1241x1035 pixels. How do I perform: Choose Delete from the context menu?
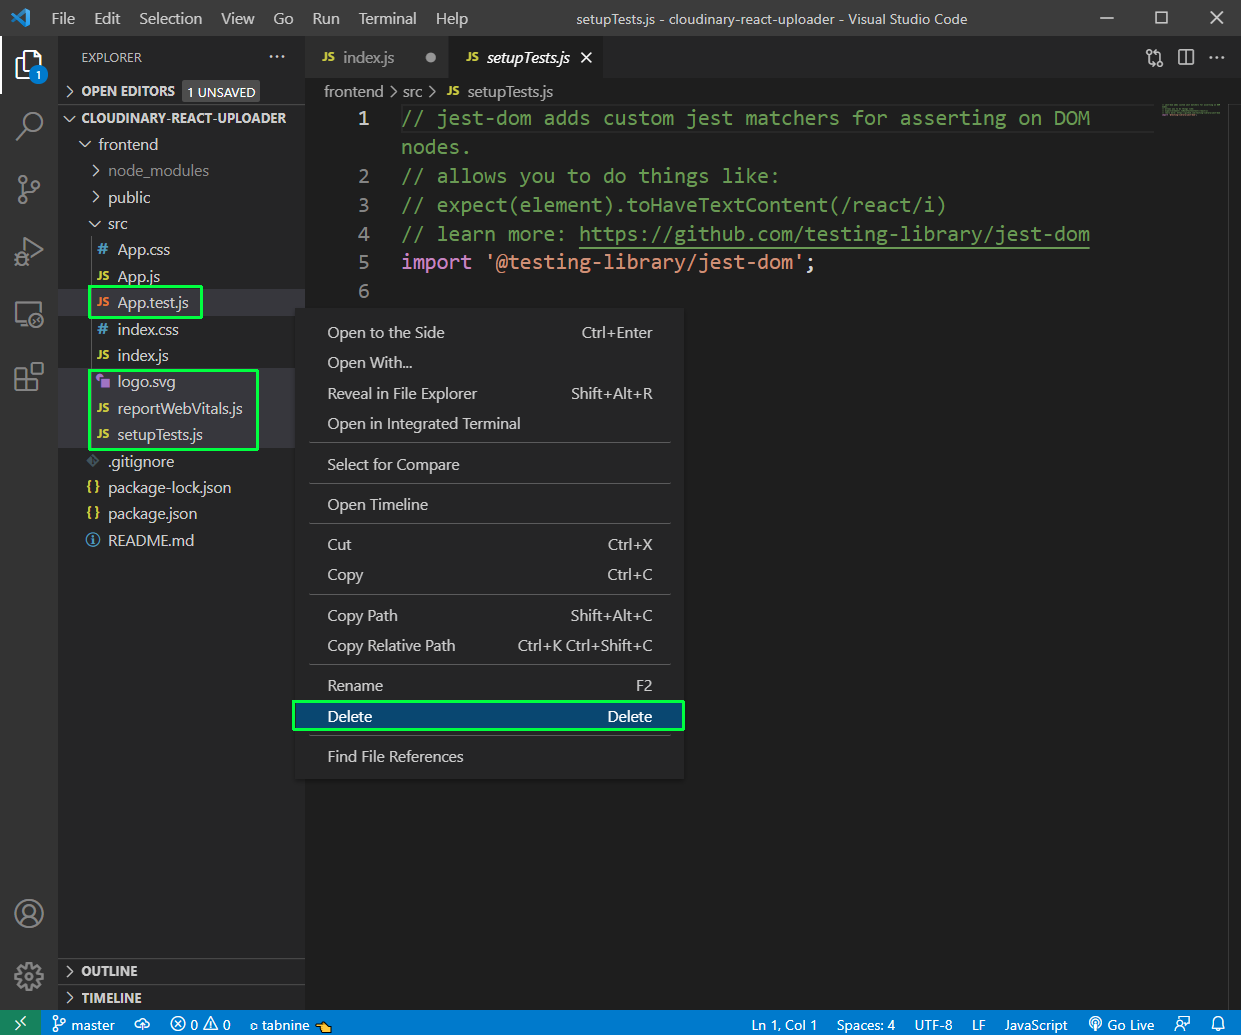click(489, 716)
